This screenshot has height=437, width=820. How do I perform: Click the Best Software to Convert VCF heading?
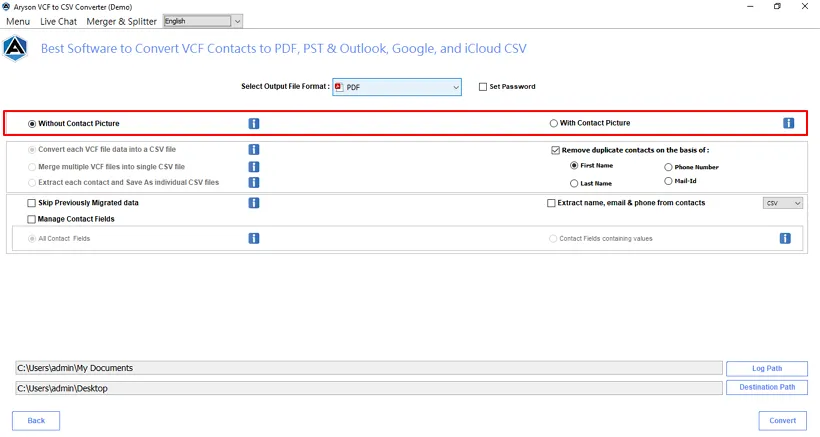[x=283, y=49]
